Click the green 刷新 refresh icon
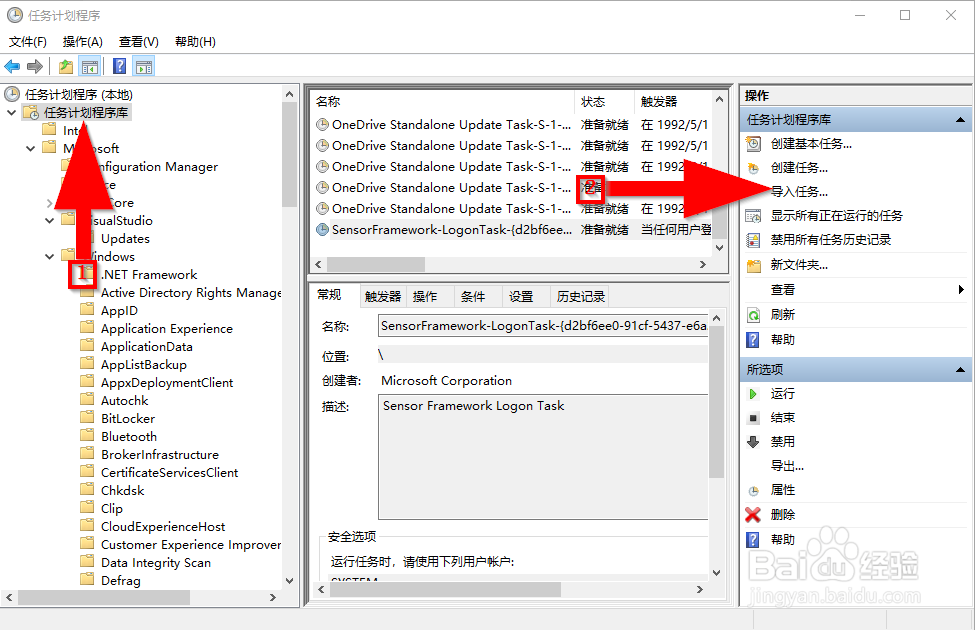 (x=753, y=315)
